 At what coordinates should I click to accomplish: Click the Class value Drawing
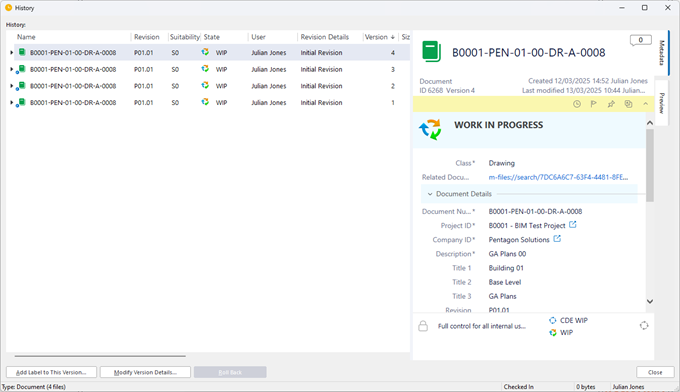501,163
